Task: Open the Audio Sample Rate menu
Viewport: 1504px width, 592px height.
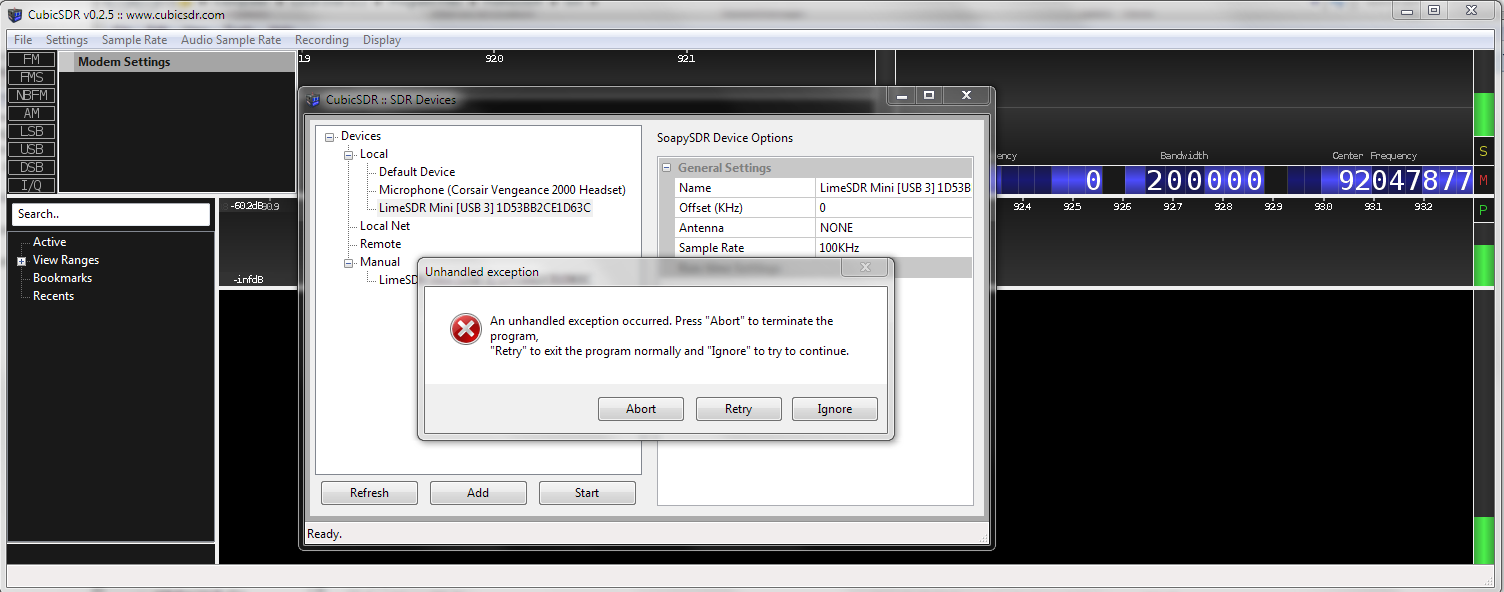Action: [x=231, y=40]
